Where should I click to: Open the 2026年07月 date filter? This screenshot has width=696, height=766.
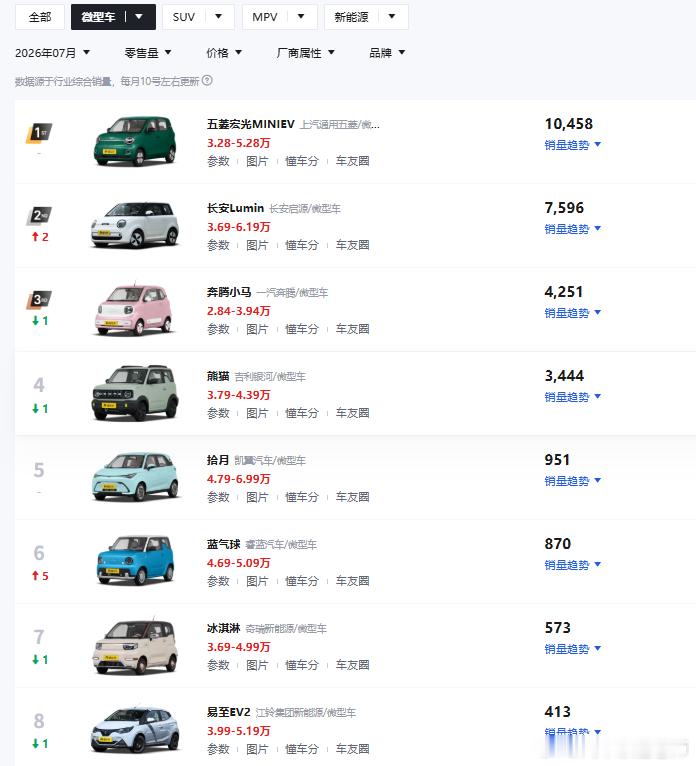click(52, 53)
